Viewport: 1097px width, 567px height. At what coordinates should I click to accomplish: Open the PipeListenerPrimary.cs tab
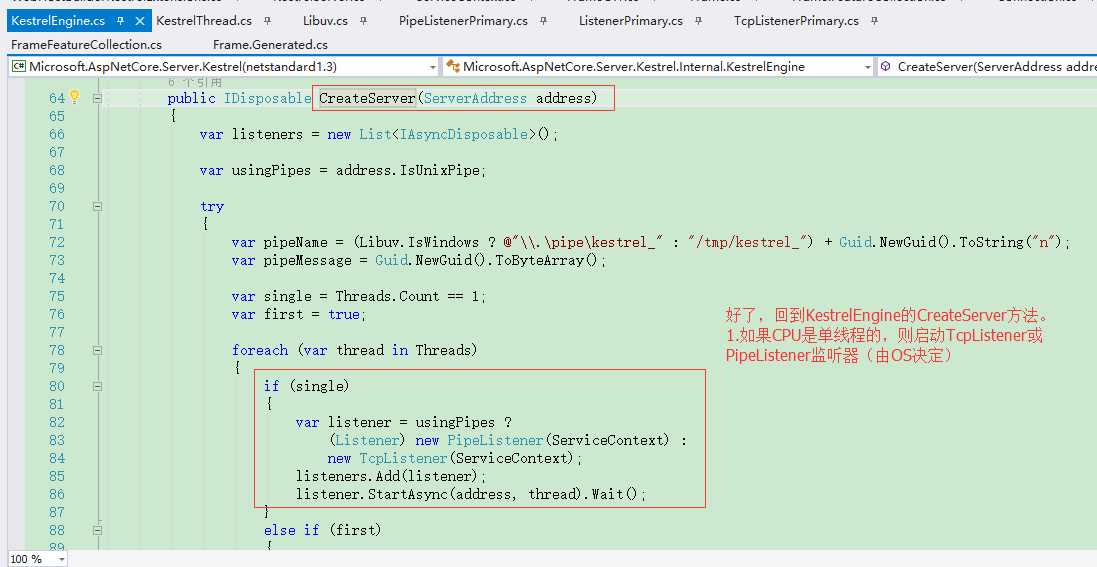pyautogui.click(x=463, y=21)
